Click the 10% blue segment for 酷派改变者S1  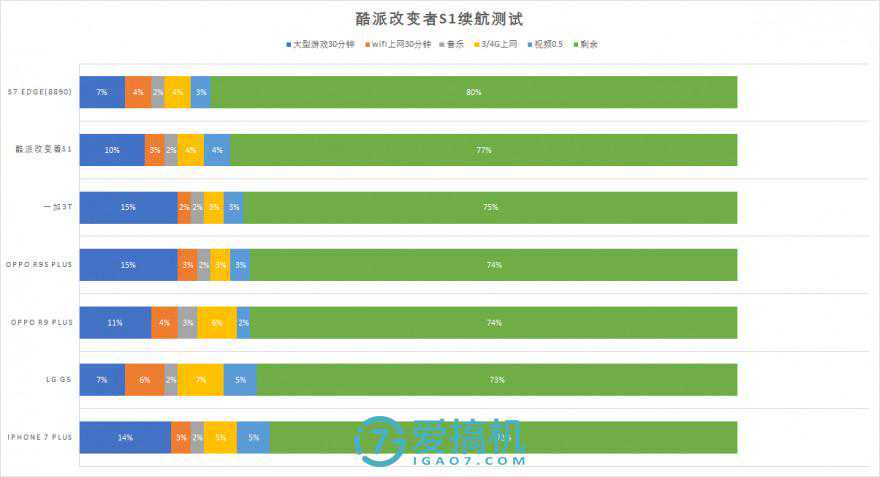click(112, 150)
